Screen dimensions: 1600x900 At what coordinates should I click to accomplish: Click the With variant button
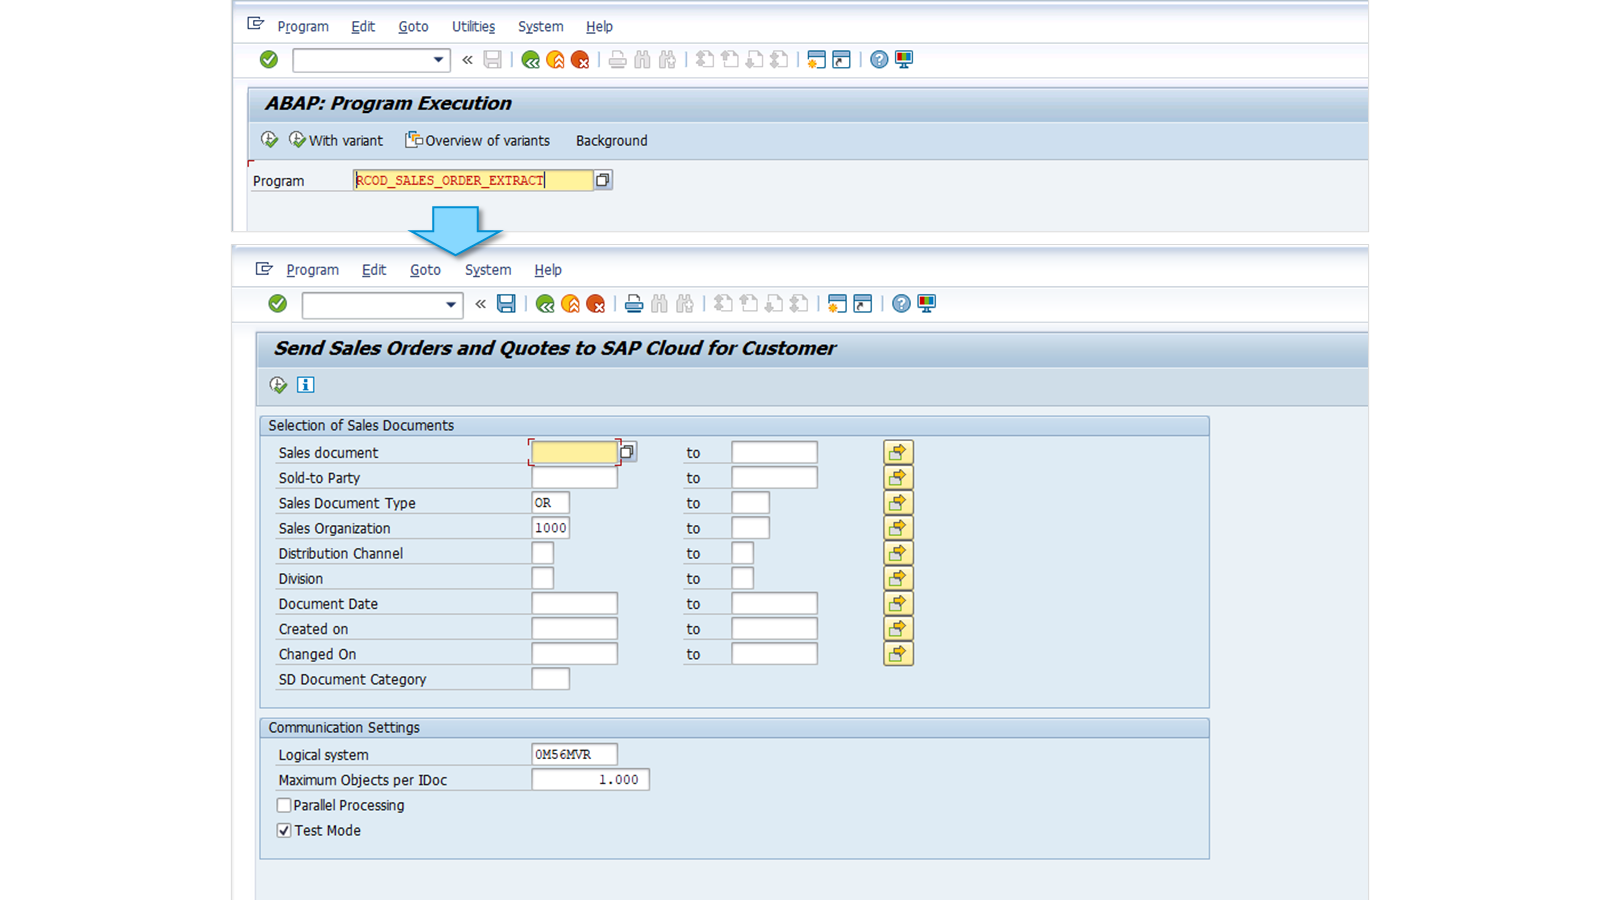pos(336,141)
